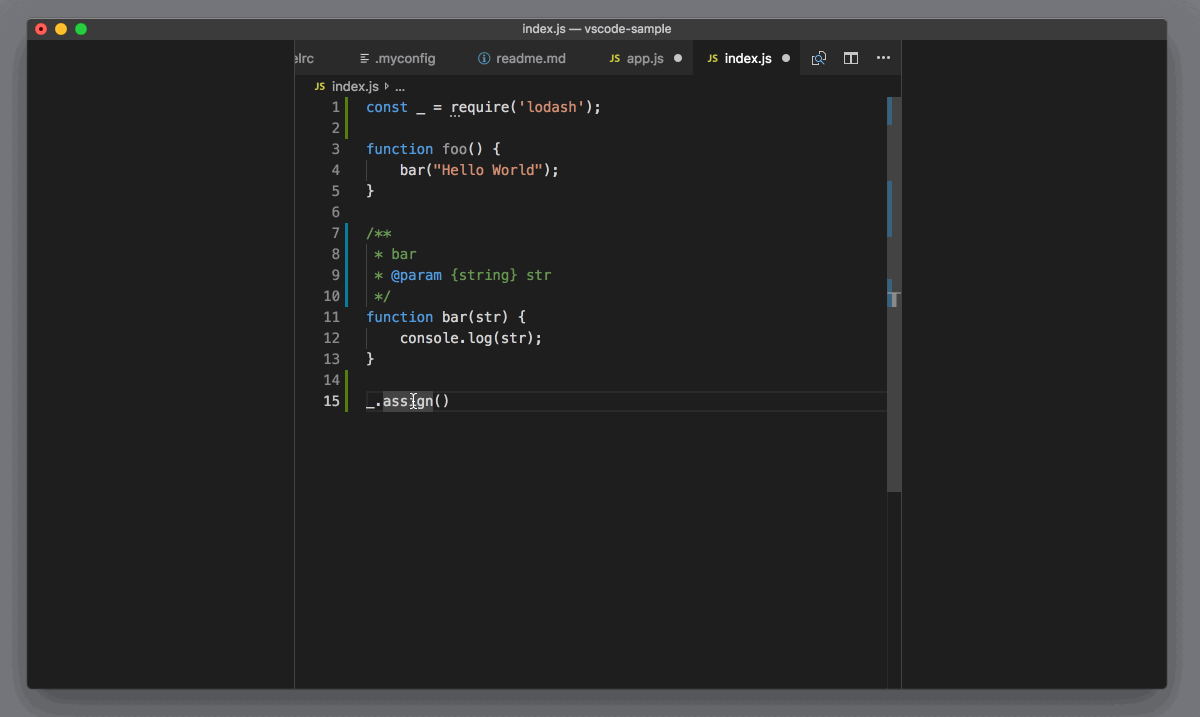Split the editor with the layout icon
Image resolution: width=1200 pixels, height=717 pixels.
pos(851,58)
